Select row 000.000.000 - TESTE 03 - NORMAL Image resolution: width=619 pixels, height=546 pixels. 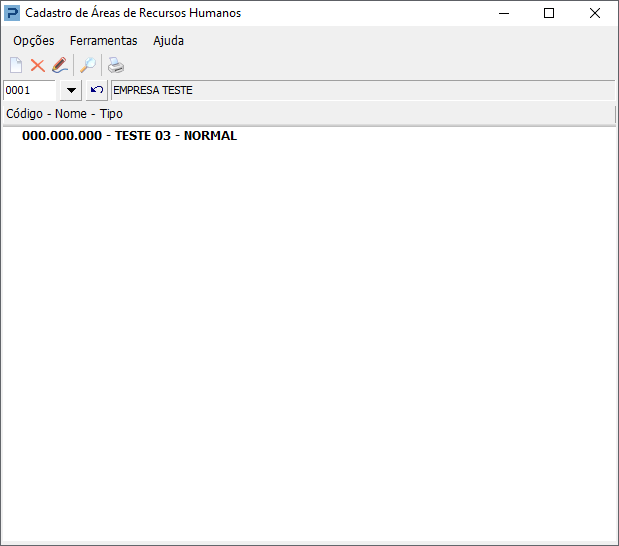point(129,136)
